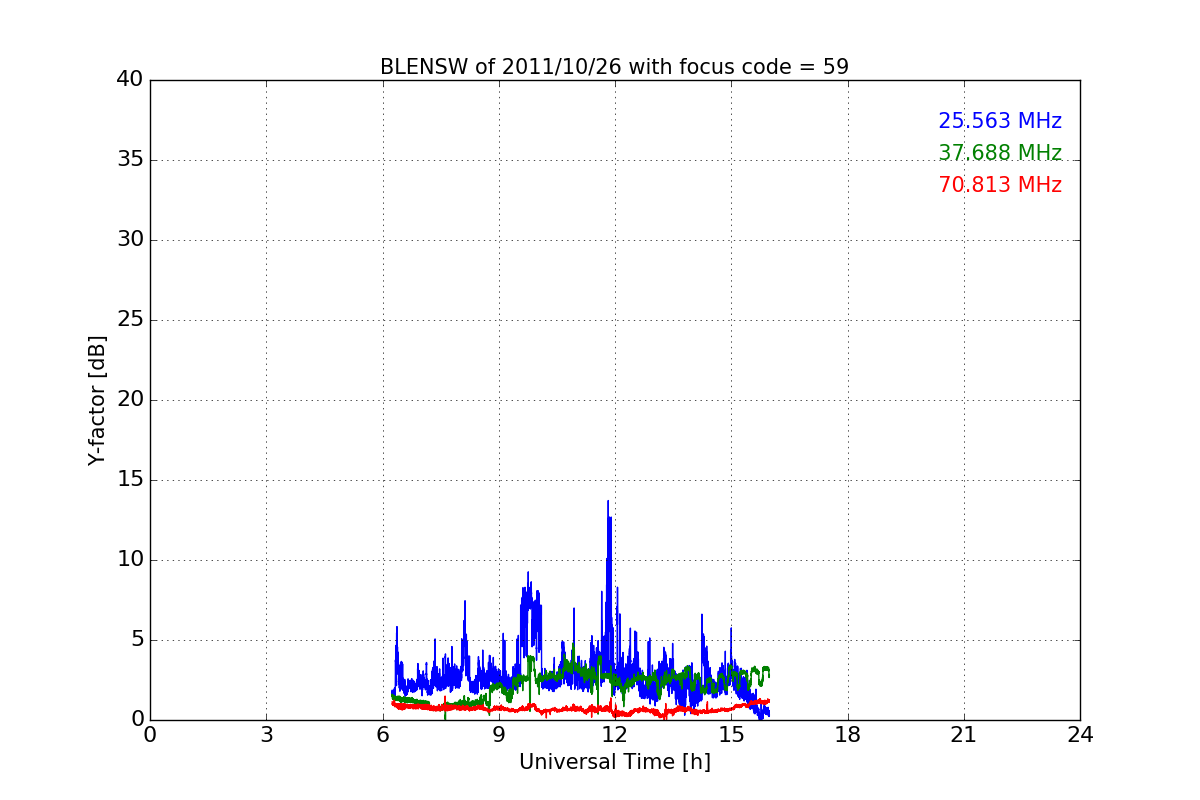Click y-axis tick label 20

pyautogui.click(x=129, y=400)
